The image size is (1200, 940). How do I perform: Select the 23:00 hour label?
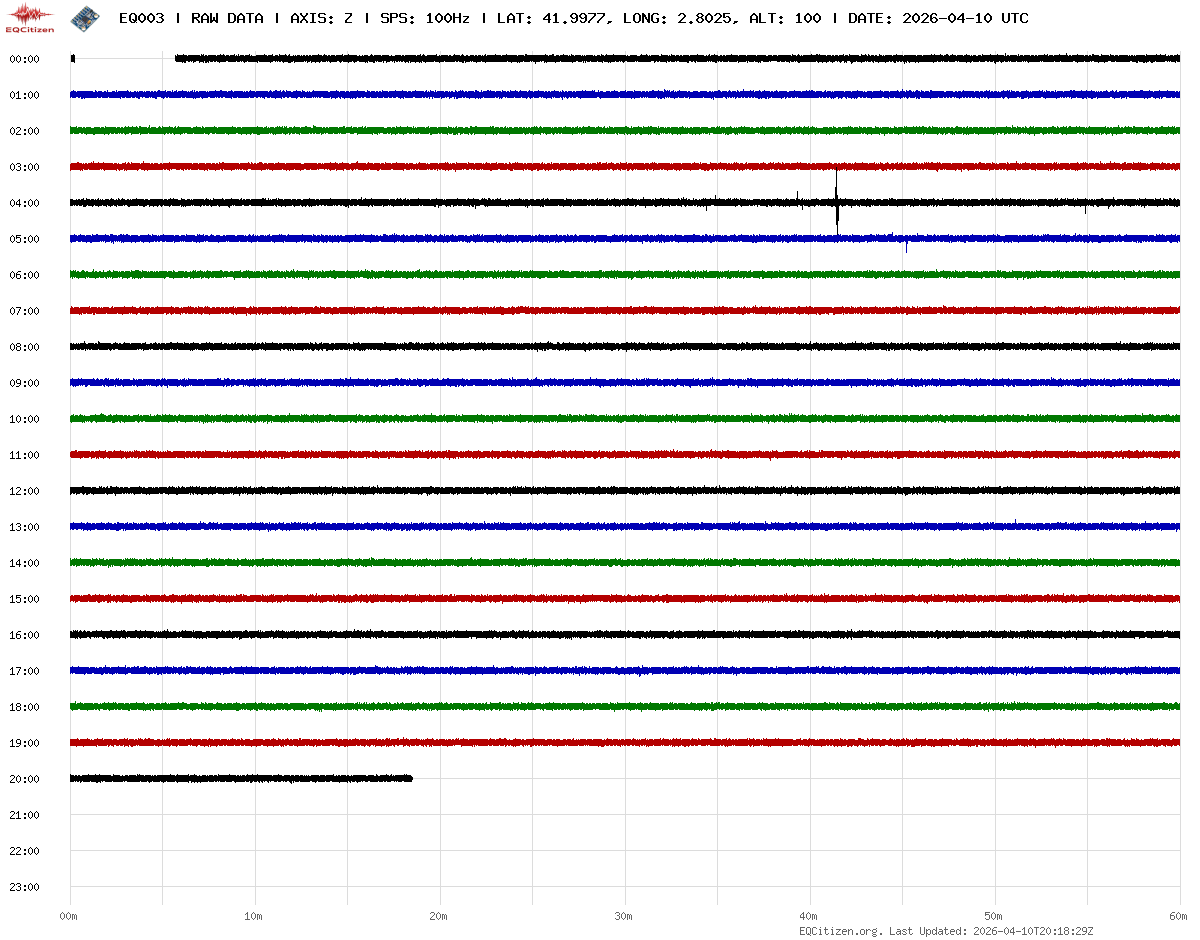pyautogui.click(x=24, y=887)
